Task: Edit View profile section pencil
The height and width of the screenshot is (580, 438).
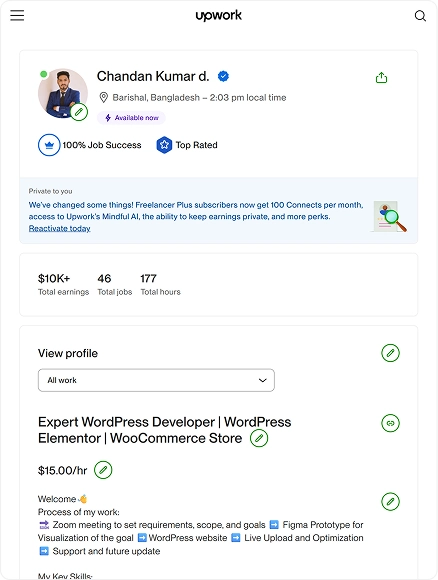Action: 390,353
